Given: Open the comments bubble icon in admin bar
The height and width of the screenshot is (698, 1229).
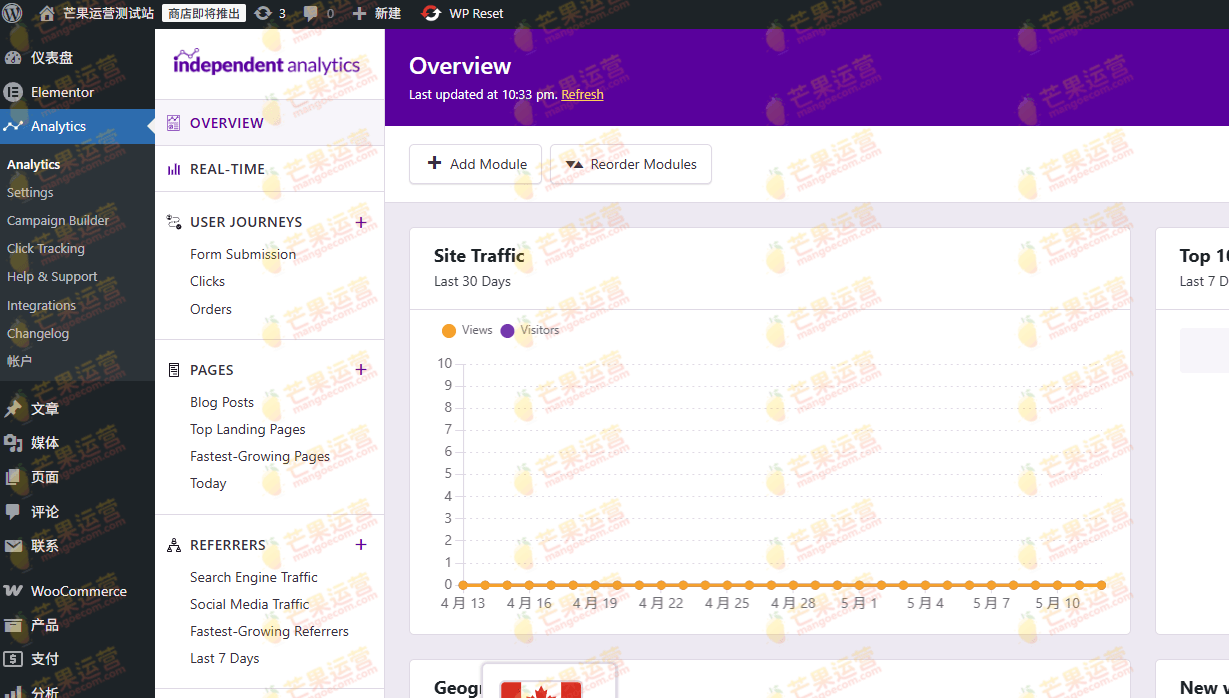Looking at the screenshot, I should (311, 13).
